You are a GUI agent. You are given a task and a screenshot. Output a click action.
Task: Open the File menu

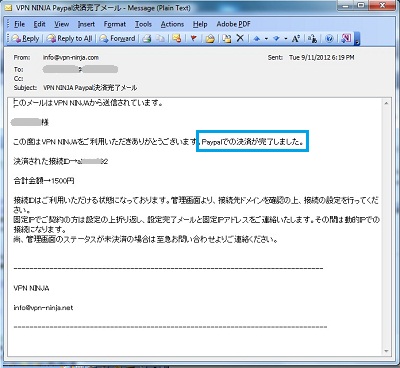(x=19, y=24)
